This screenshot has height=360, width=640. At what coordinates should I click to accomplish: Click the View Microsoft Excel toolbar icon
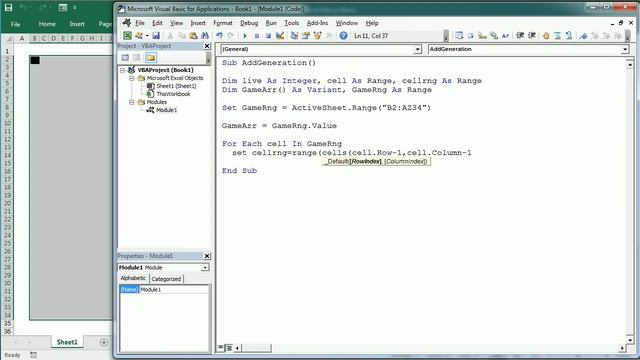coord(127,36)
